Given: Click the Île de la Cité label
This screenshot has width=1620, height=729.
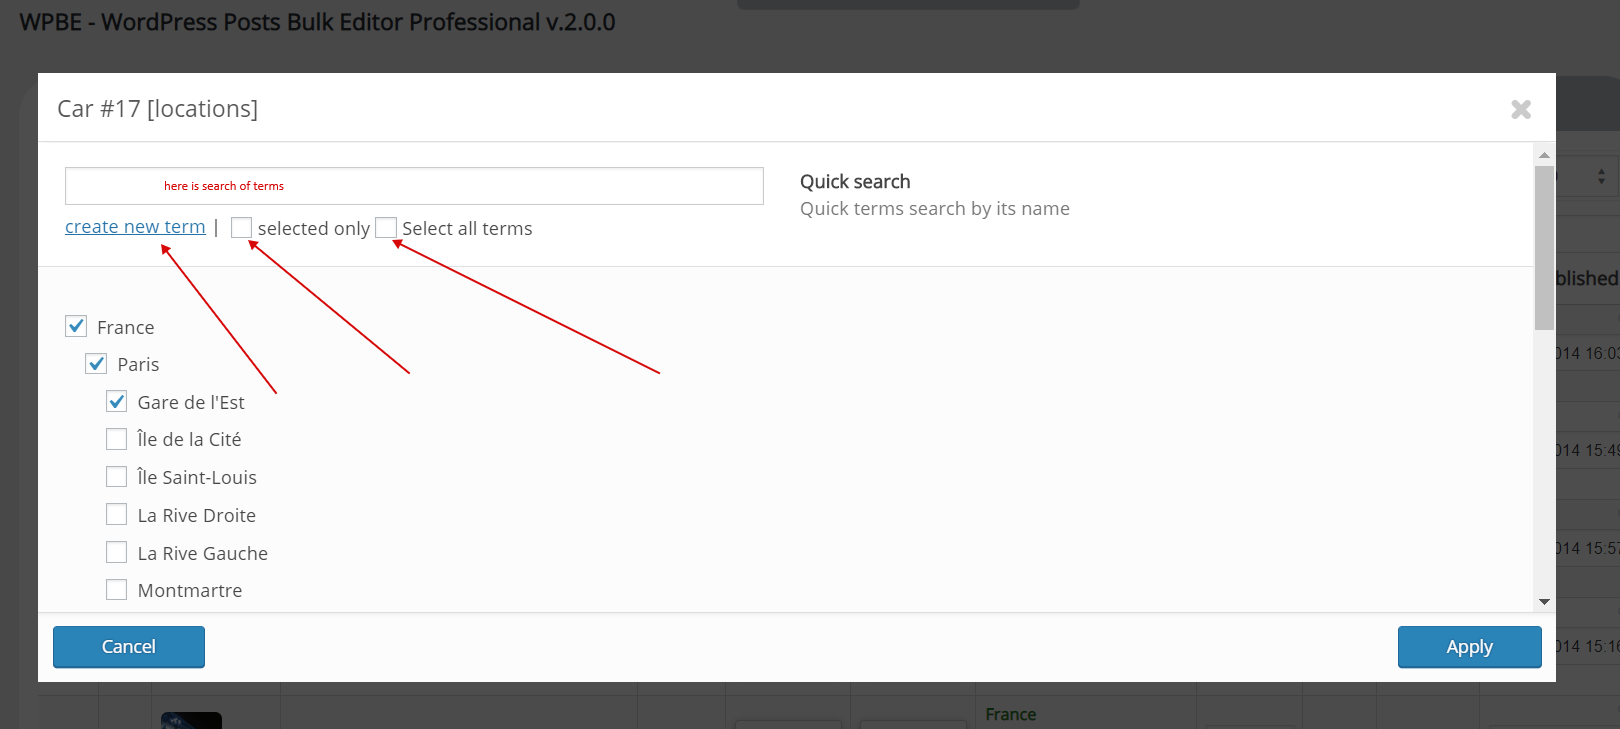Looking at the screenshot, I should (189, 439).
